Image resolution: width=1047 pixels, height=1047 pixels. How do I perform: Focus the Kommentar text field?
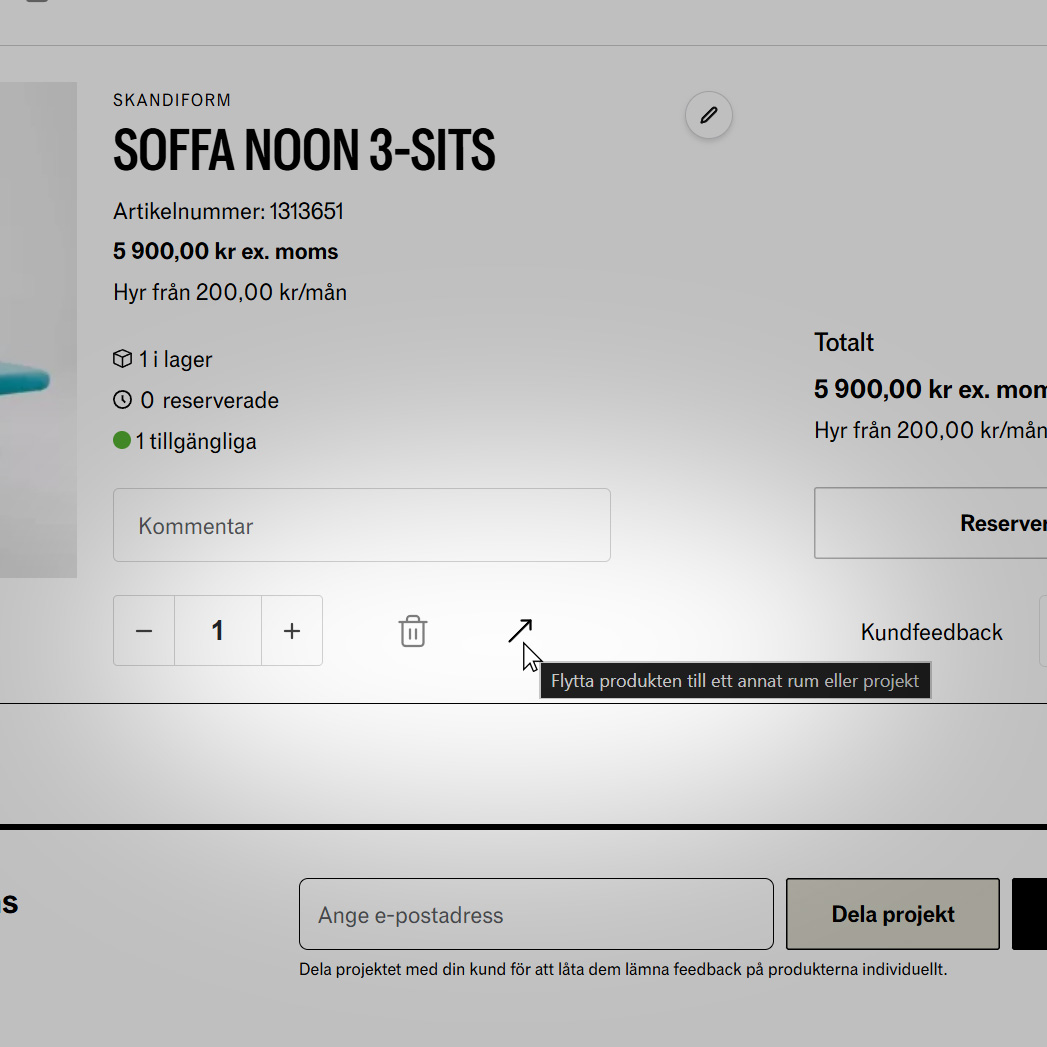pyautogui.click(x=362, y=525)
